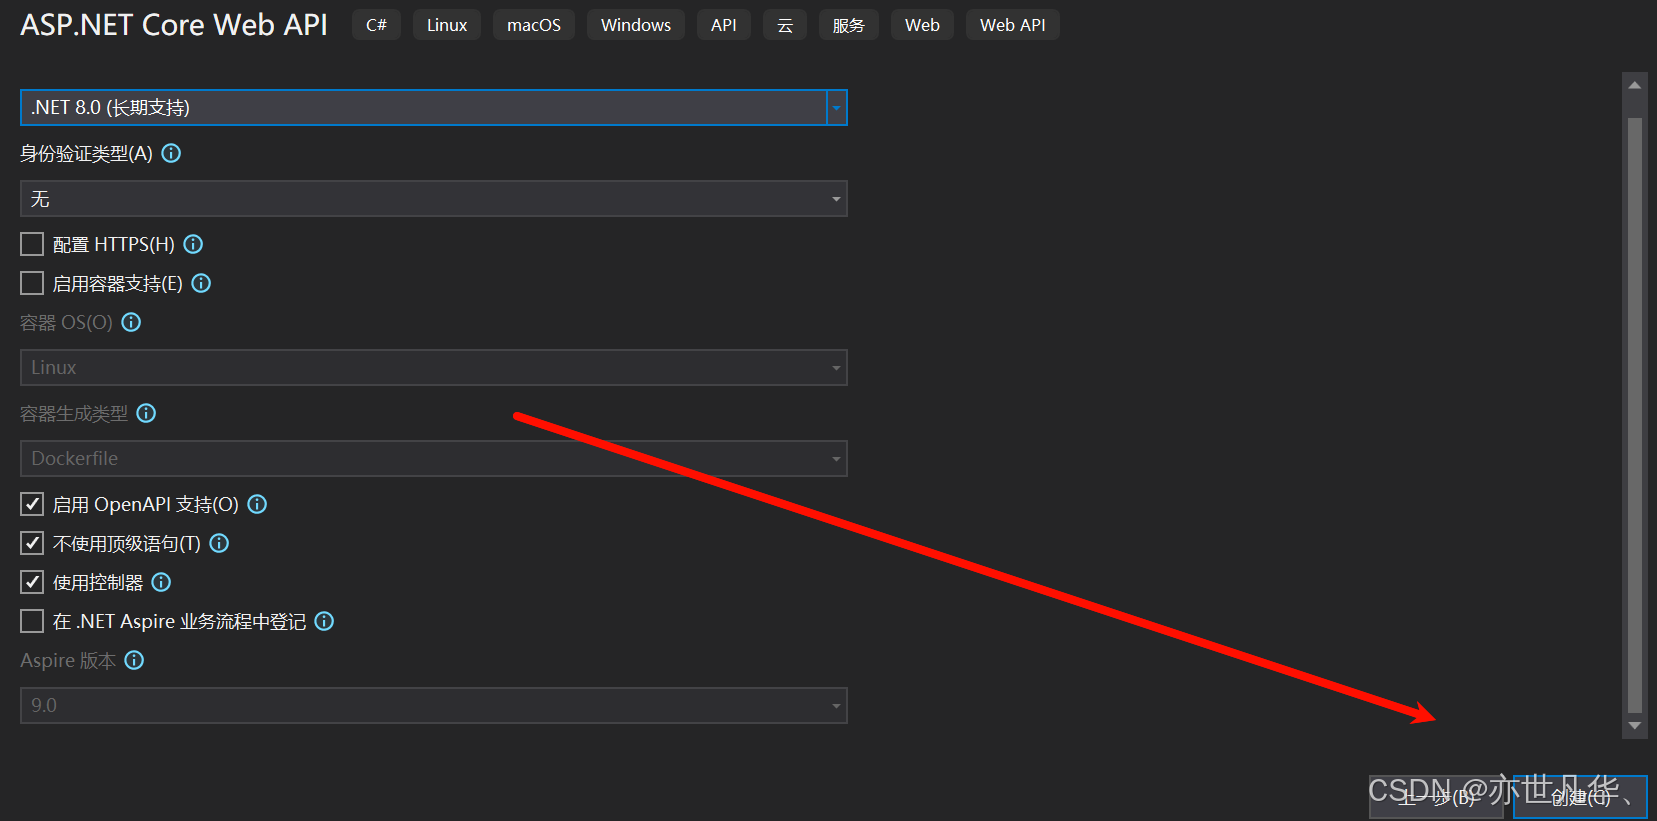Select the macOS tag in the header
The height and width of the screenshot is (821, 1657).
534,25
